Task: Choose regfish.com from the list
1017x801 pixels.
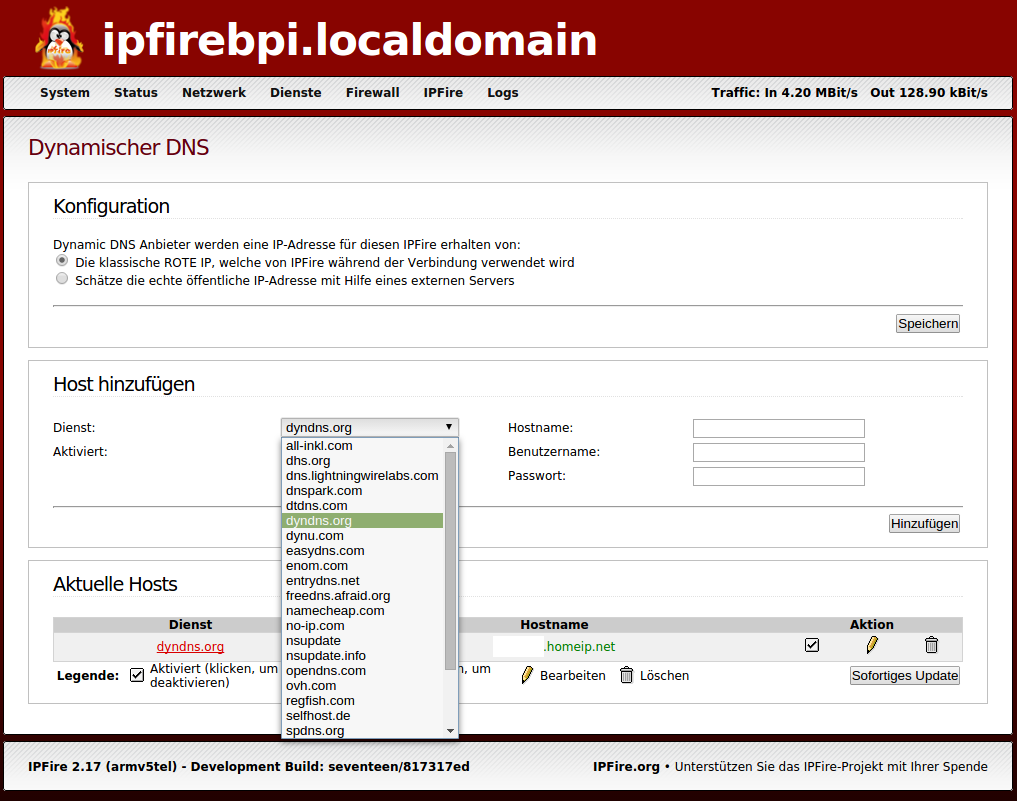Action: [363, 700]
